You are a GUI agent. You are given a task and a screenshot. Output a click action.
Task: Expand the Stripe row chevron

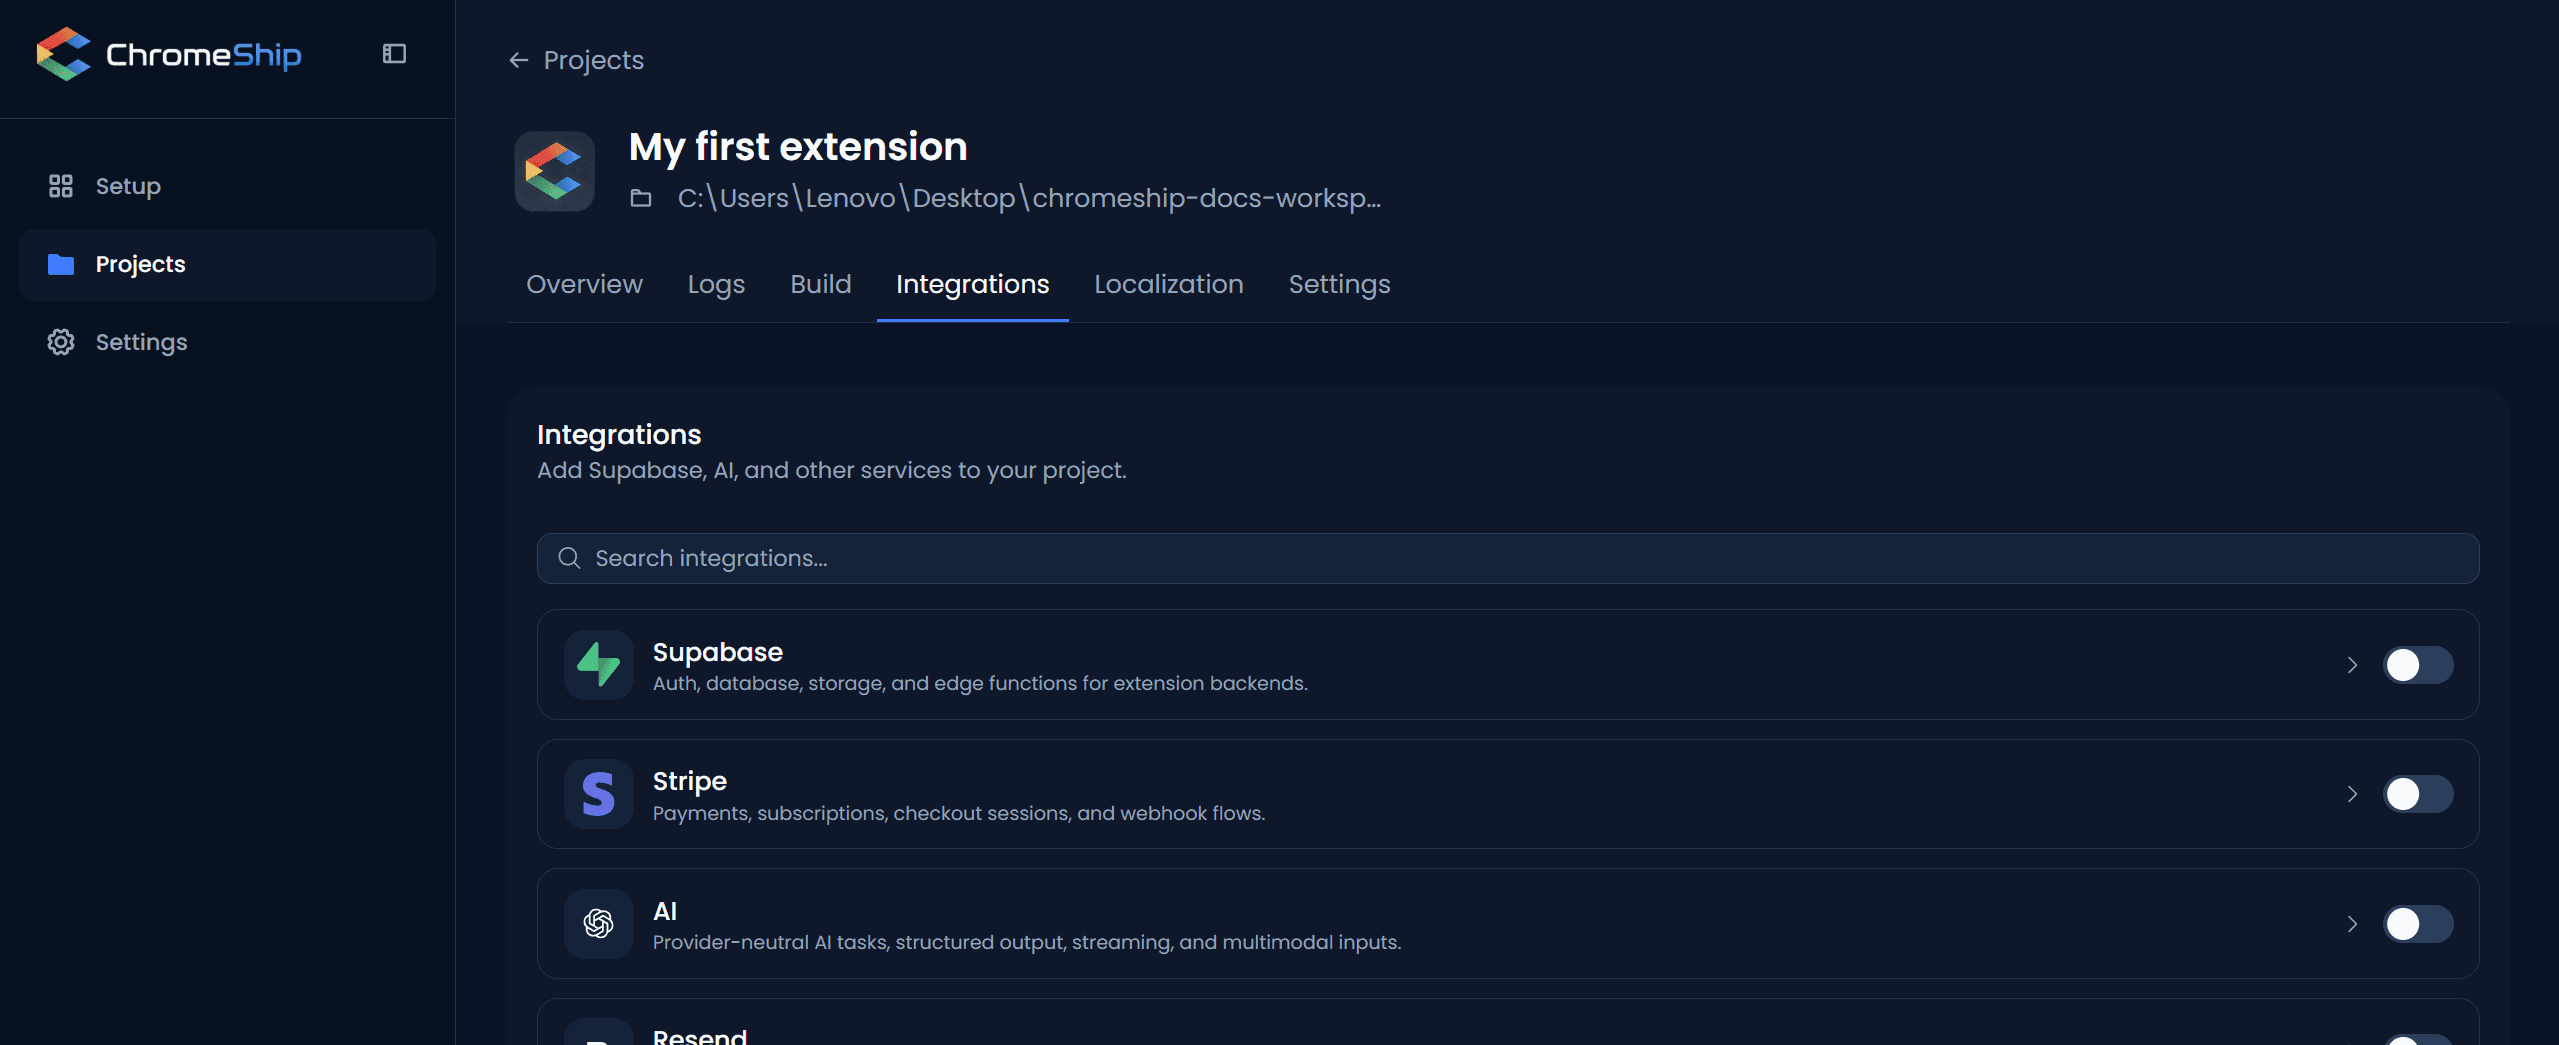[2352, 794]
